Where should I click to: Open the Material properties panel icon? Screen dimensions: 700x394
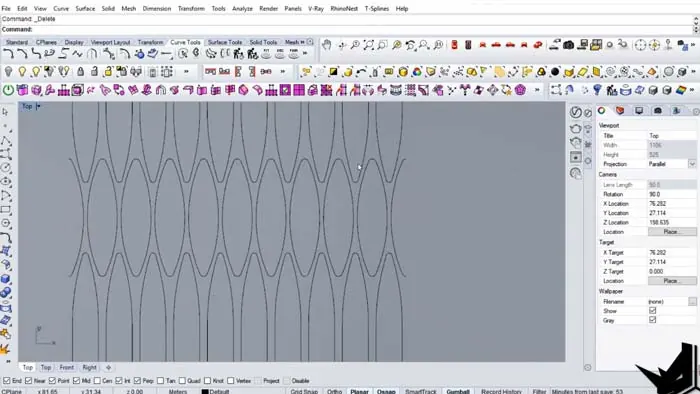tap(620, 111)
